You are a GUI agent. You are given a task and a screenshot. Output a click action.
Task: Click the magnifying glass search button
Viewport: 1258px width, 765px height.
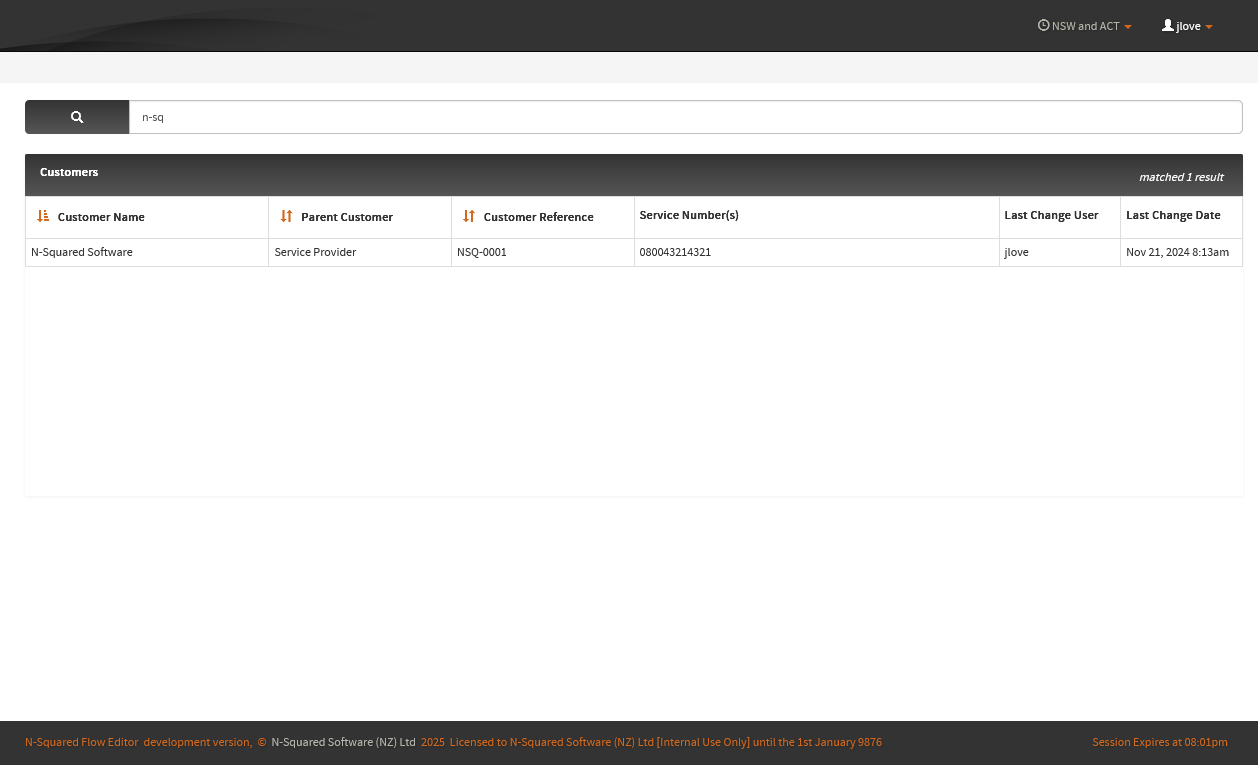[77, 117]
